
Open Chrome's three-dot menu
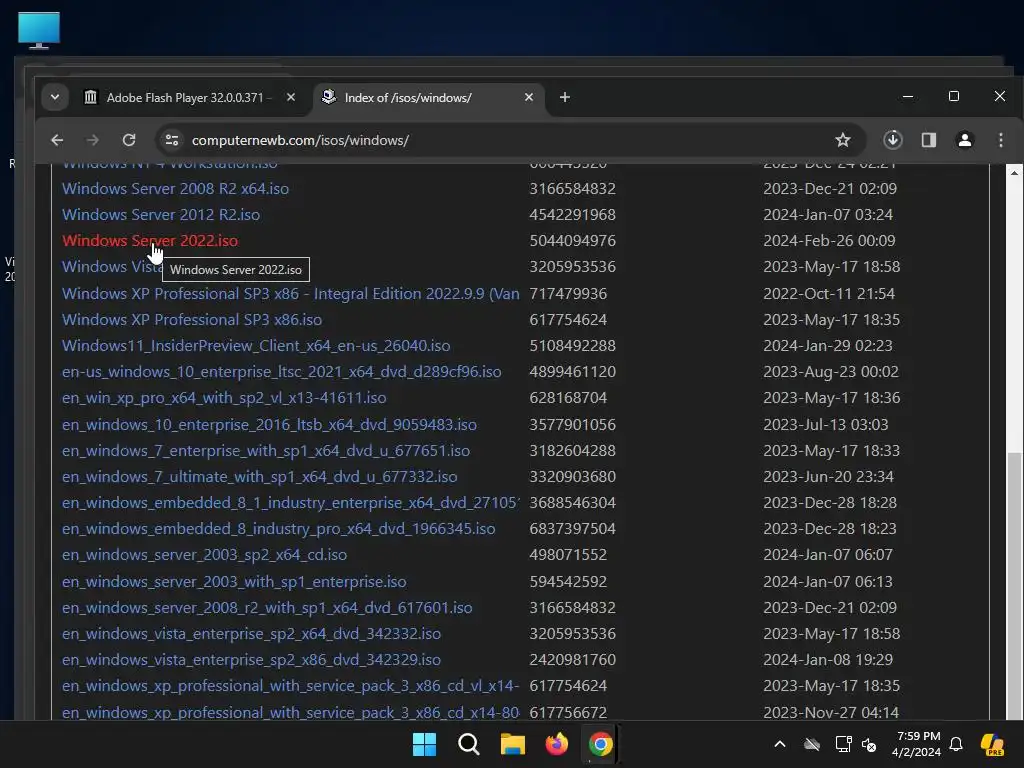[1000, 140]
